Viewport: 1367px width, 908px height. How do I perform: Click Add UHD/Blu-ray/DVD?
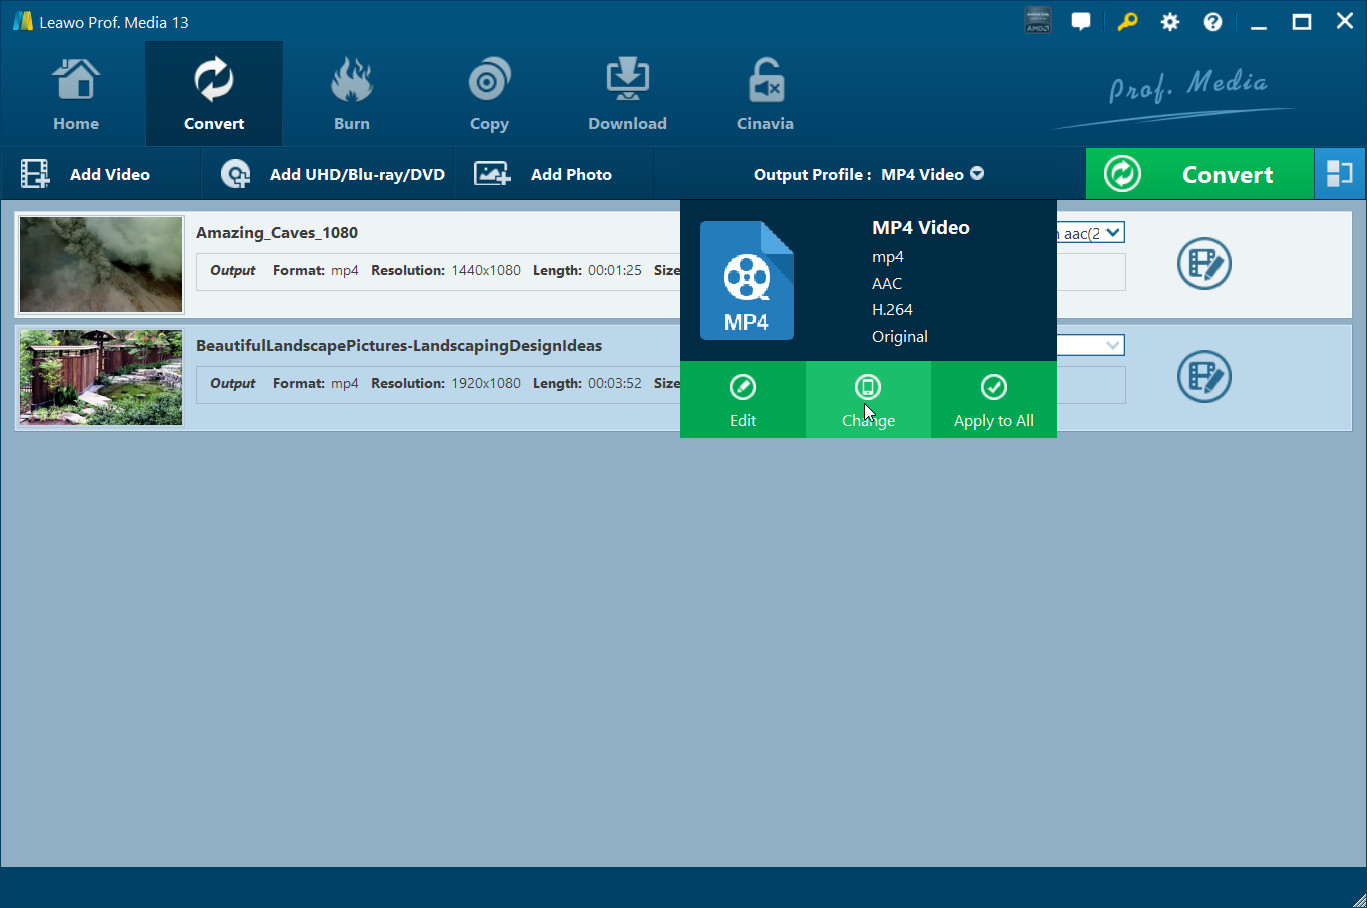point(334,174)
